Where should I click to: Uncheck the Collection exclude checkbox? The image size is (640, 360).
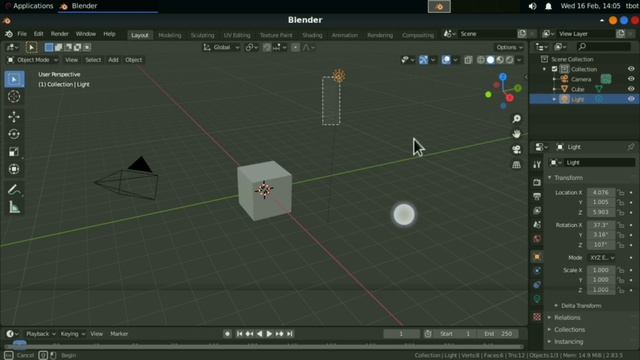click(x=554, y=69)
